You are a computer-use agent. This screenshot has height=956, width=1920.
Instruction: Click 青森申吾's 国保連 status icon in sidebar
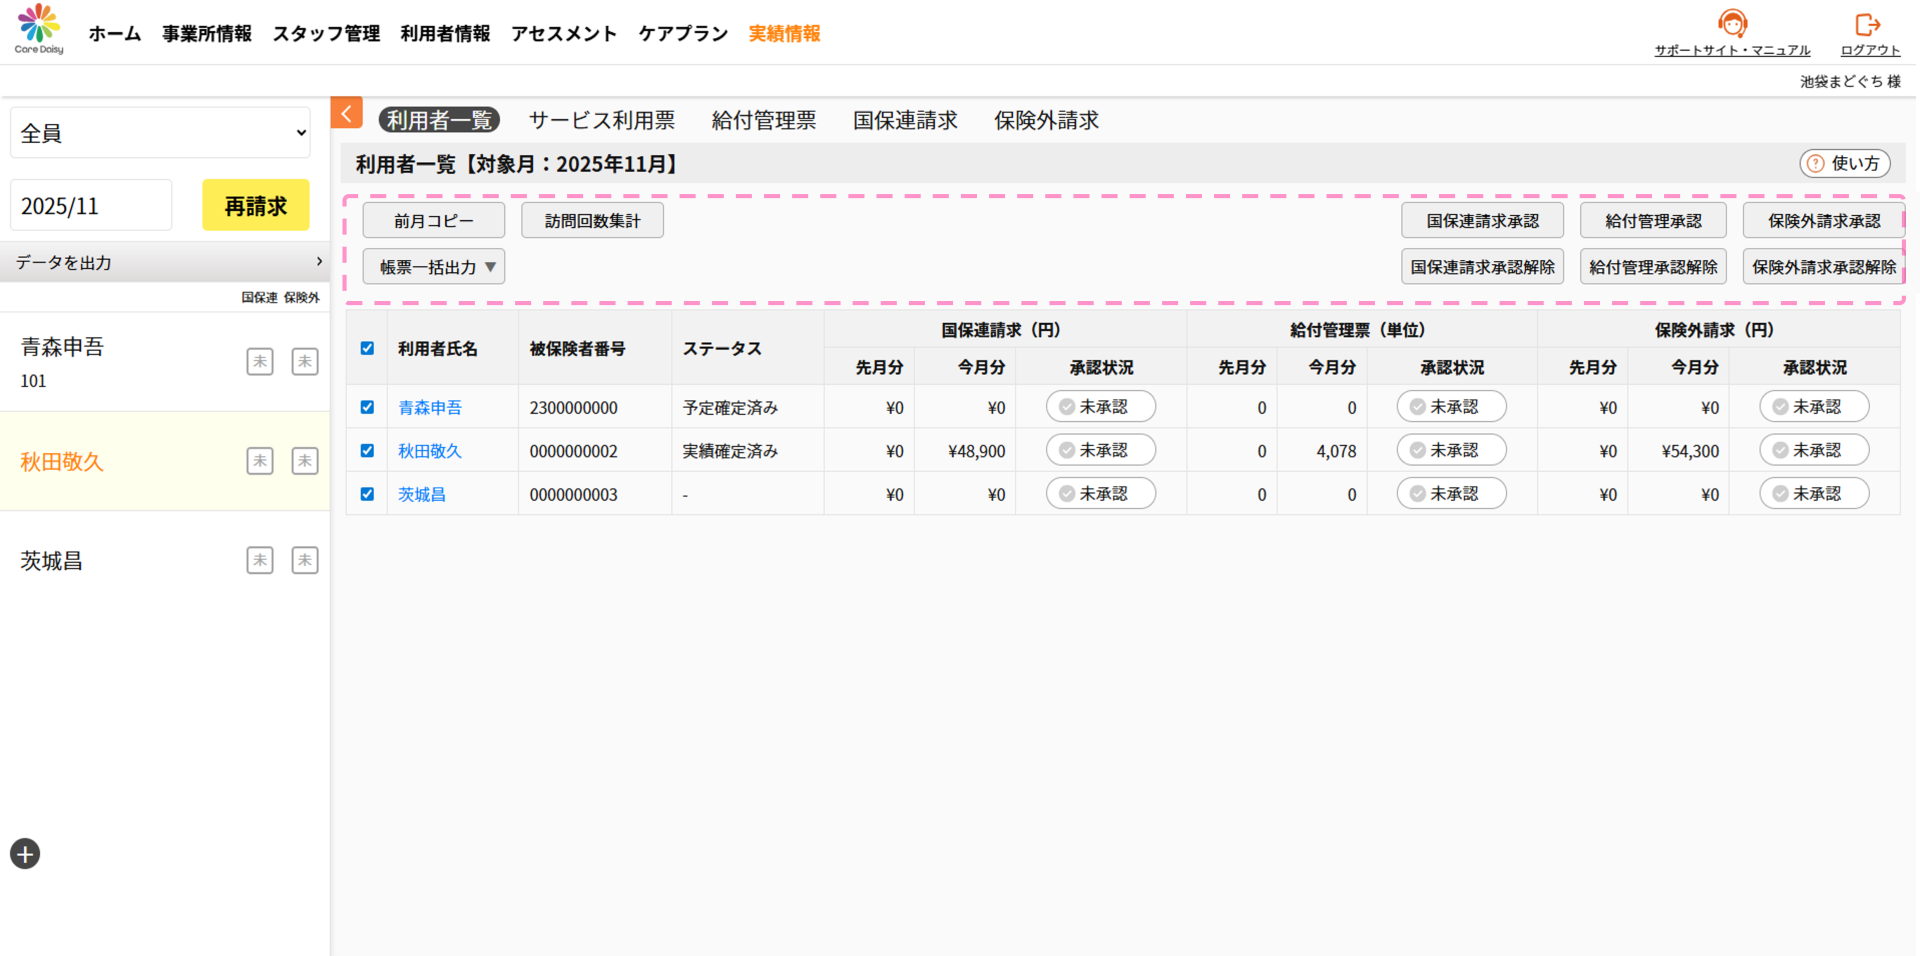(x=260, y=362)
